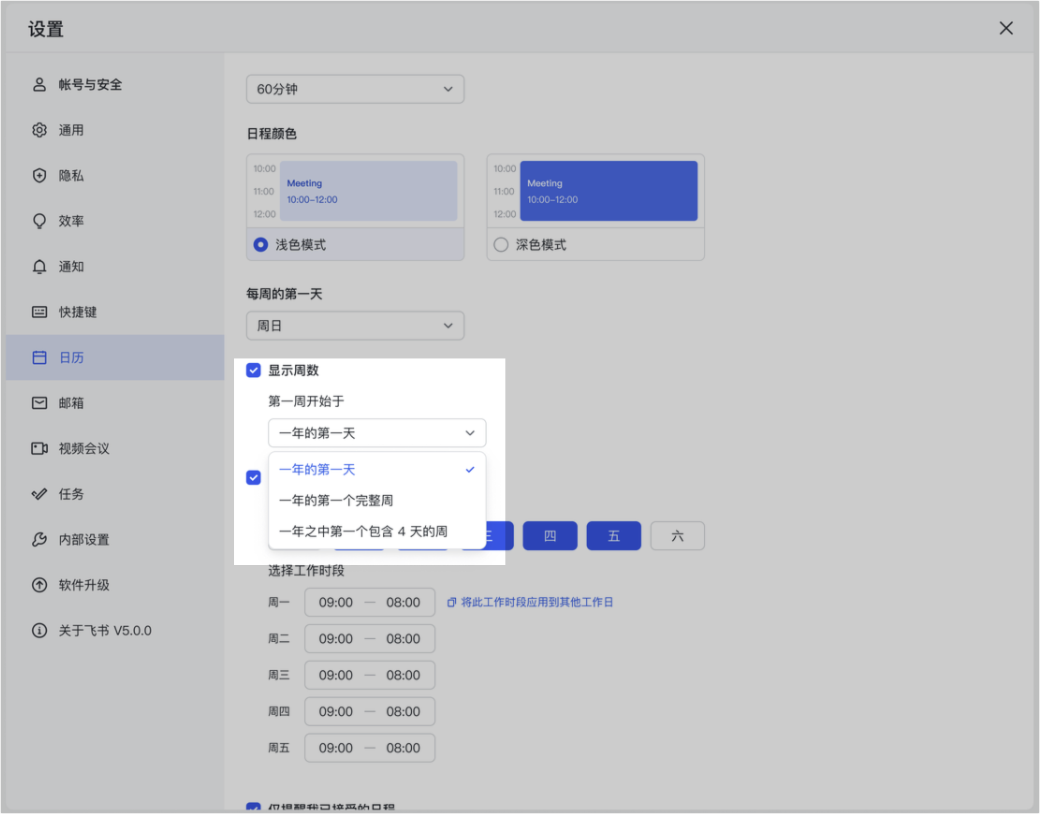Click the 任务 checkmark icon
1040x814 pixels.
[40, 494]
